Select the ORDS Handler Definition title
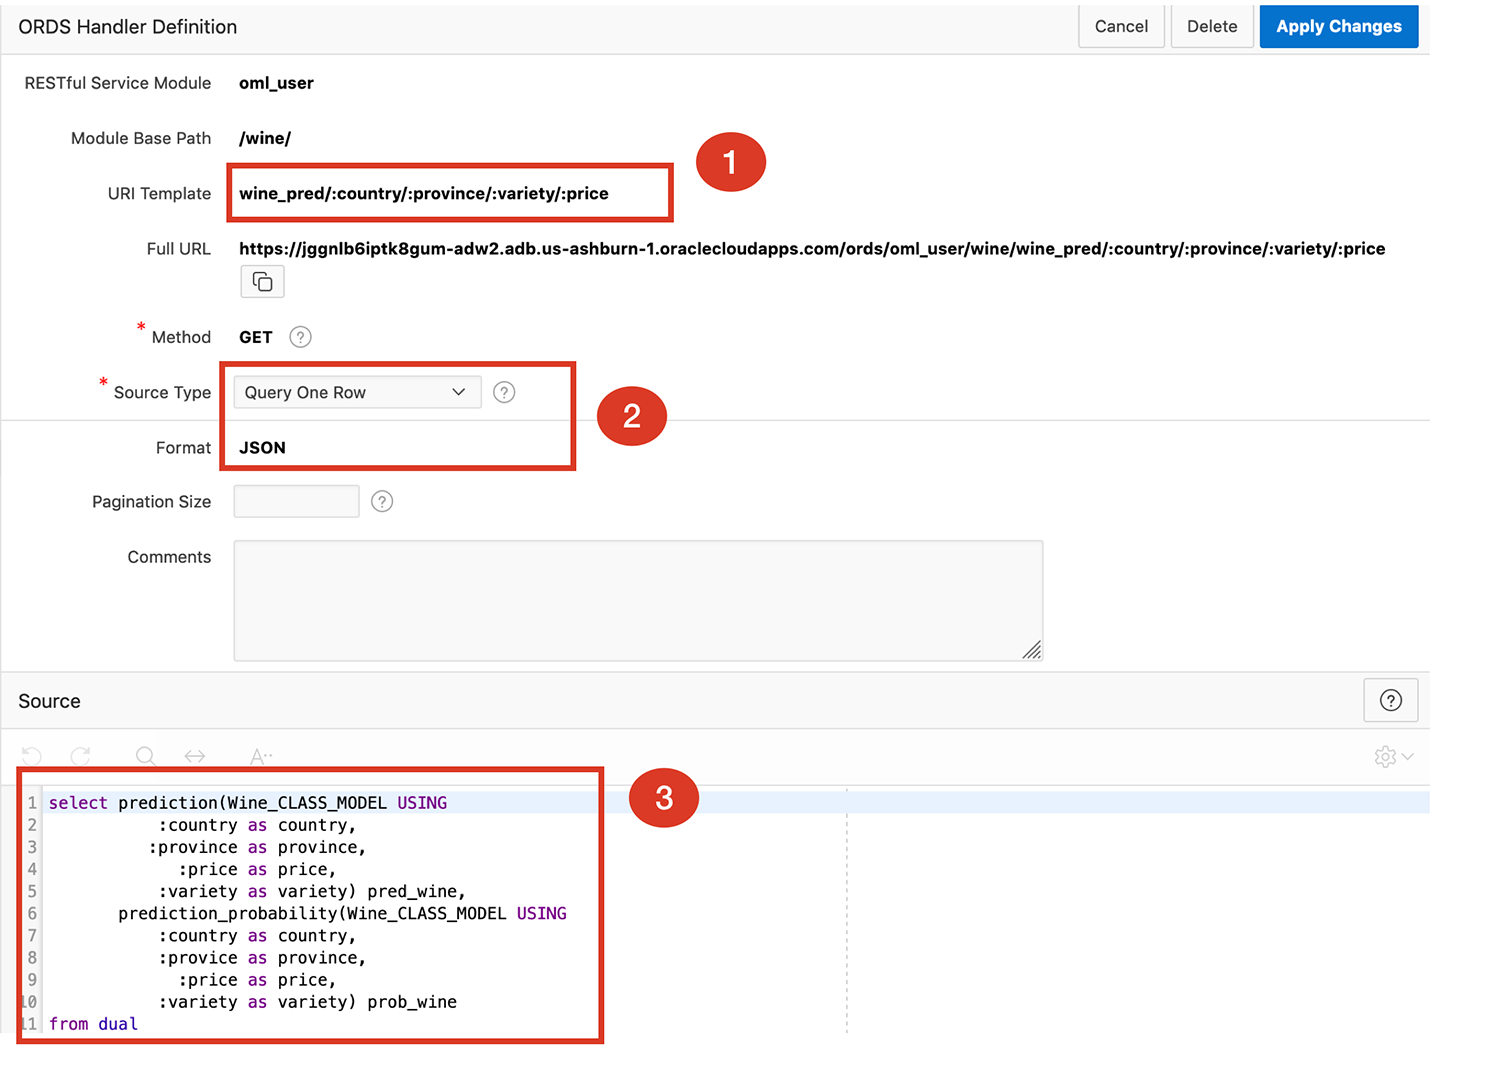Viewport: 1500px width, 1080px height. tap(127, 27)
